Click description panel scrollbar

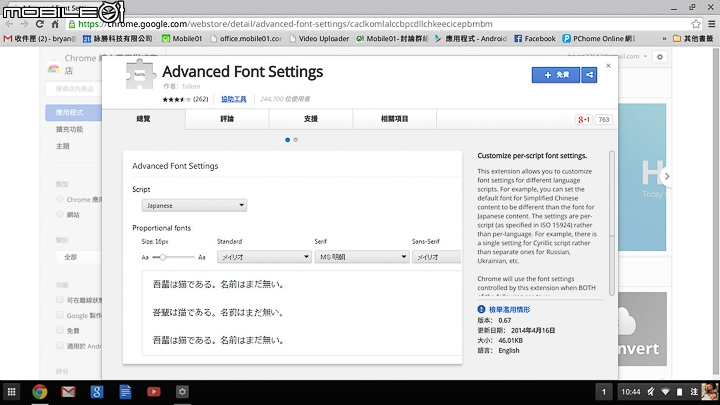point(611,223)
